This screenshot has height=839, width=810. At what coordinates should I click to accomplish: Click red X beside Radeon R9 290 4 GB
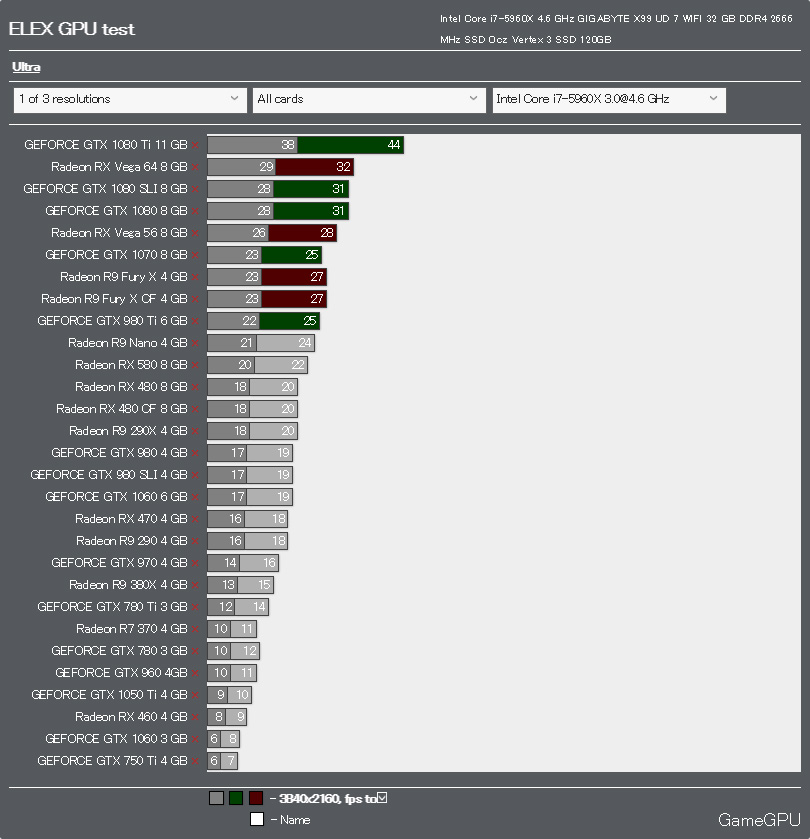[195, 541]
